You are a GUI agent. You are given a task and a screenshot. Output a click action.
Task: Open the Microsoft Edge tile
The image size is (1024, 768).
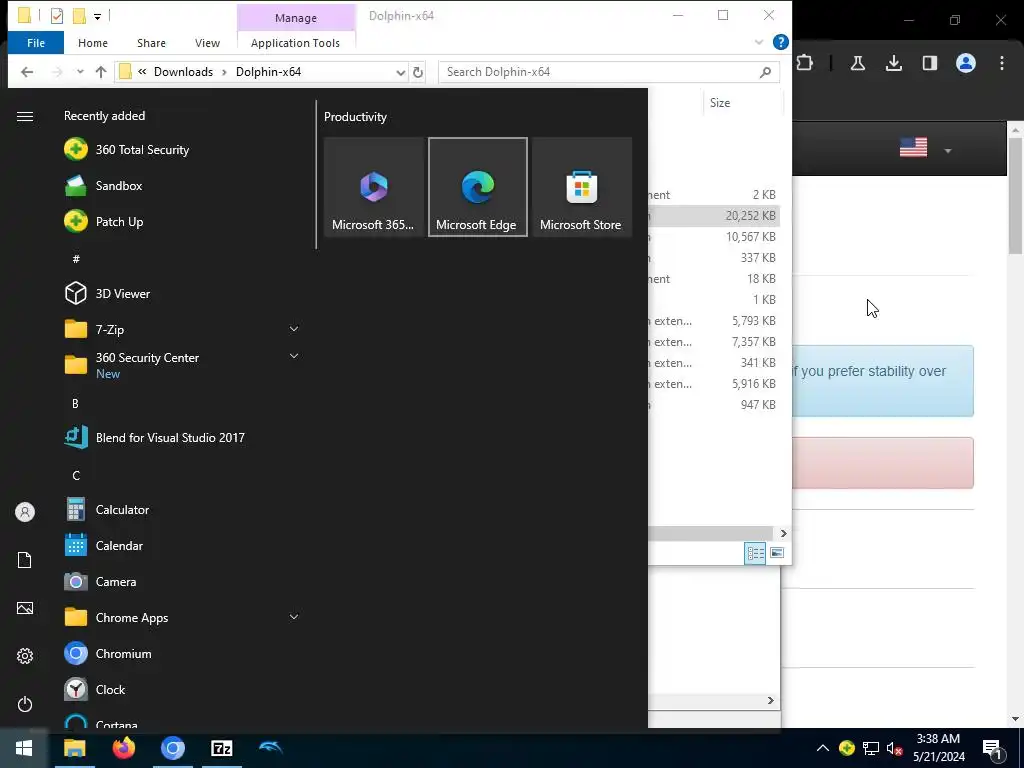pos(477,187)
